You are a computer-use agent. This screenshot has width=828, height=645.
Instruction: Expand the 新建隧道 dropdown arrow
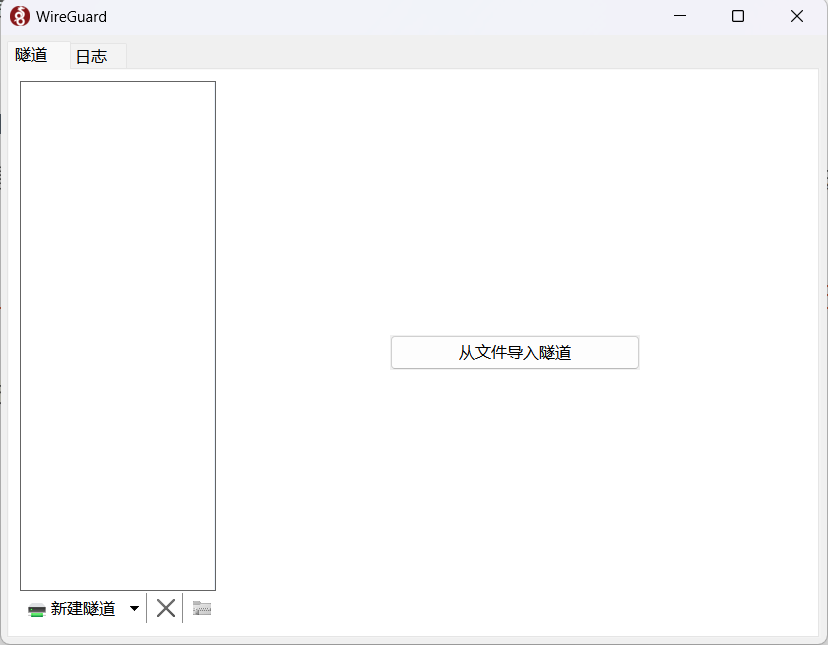click(134, 609)
